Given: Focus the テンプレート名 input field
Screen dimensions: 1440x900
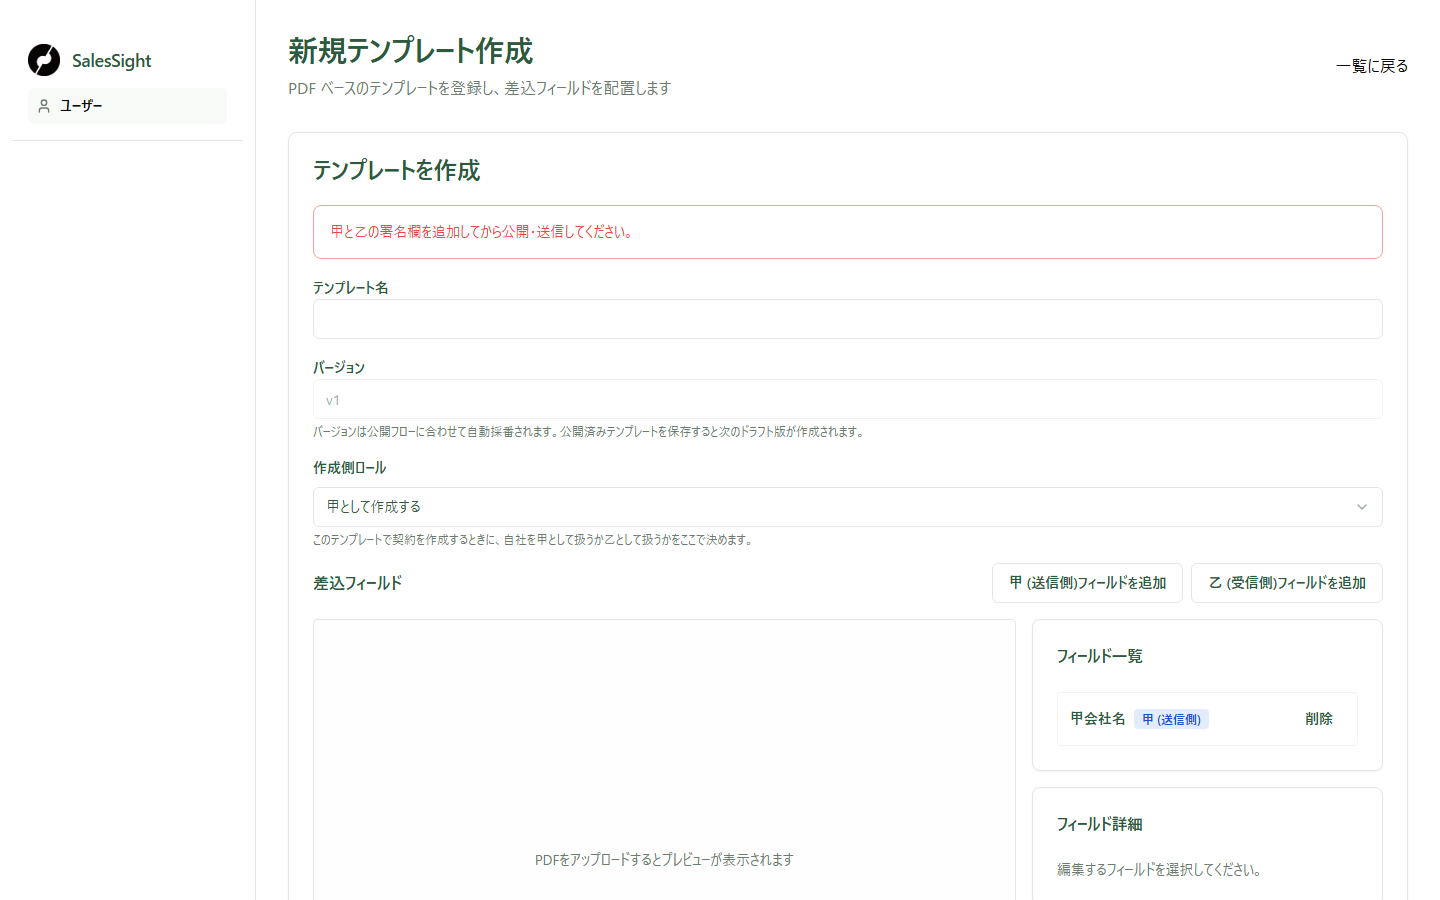Looking at the screenshot, I should (847, 319).
